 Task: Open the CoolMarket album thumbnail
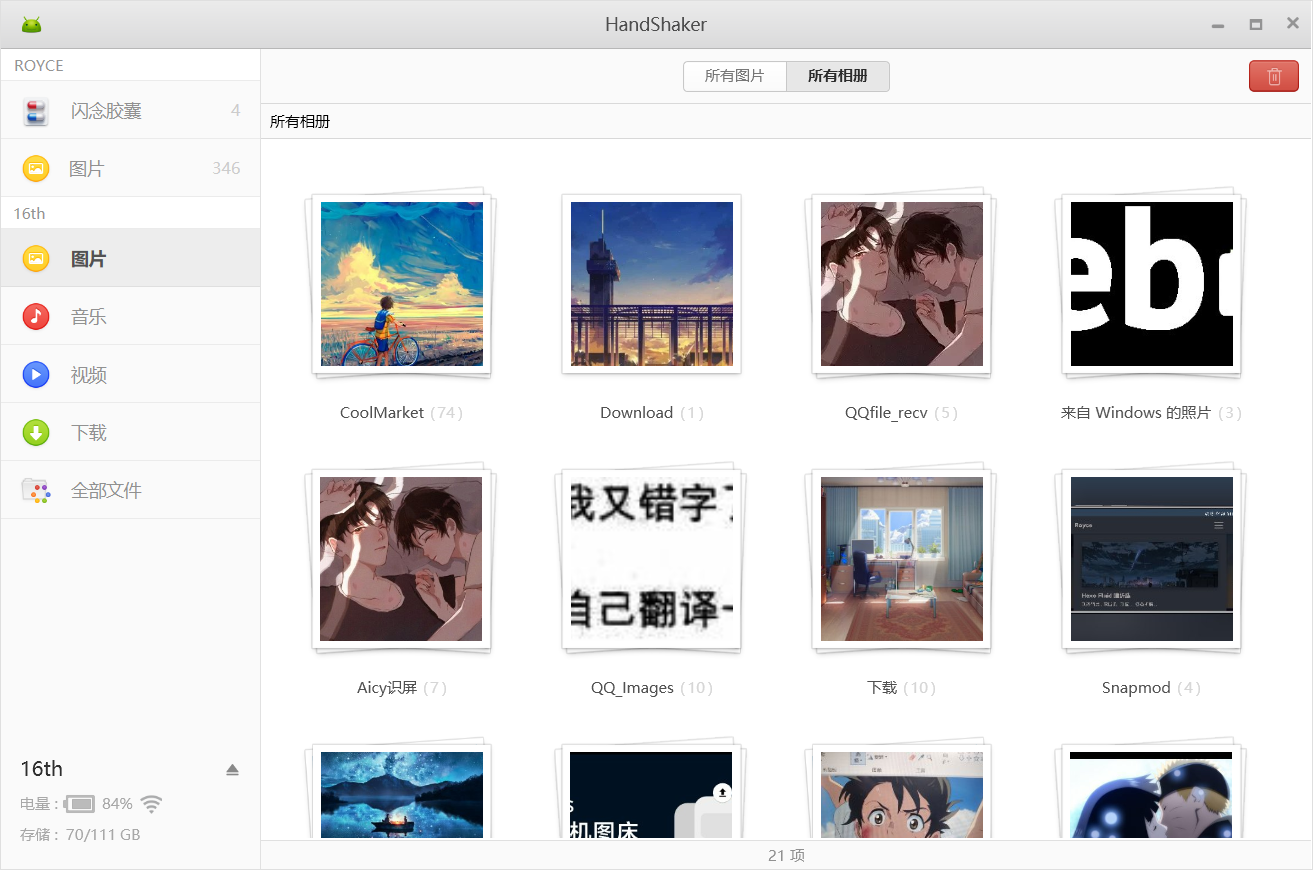pos(402,284)
